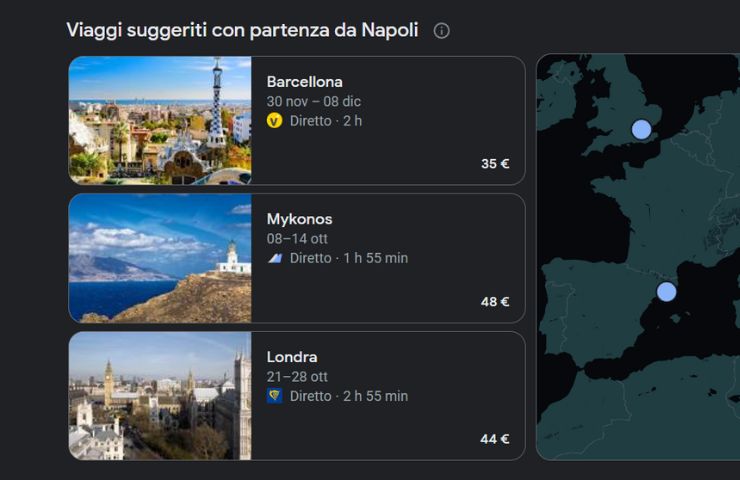
Task: Click the airline logo on Mykonos card
Action: [x=275, y=258]
